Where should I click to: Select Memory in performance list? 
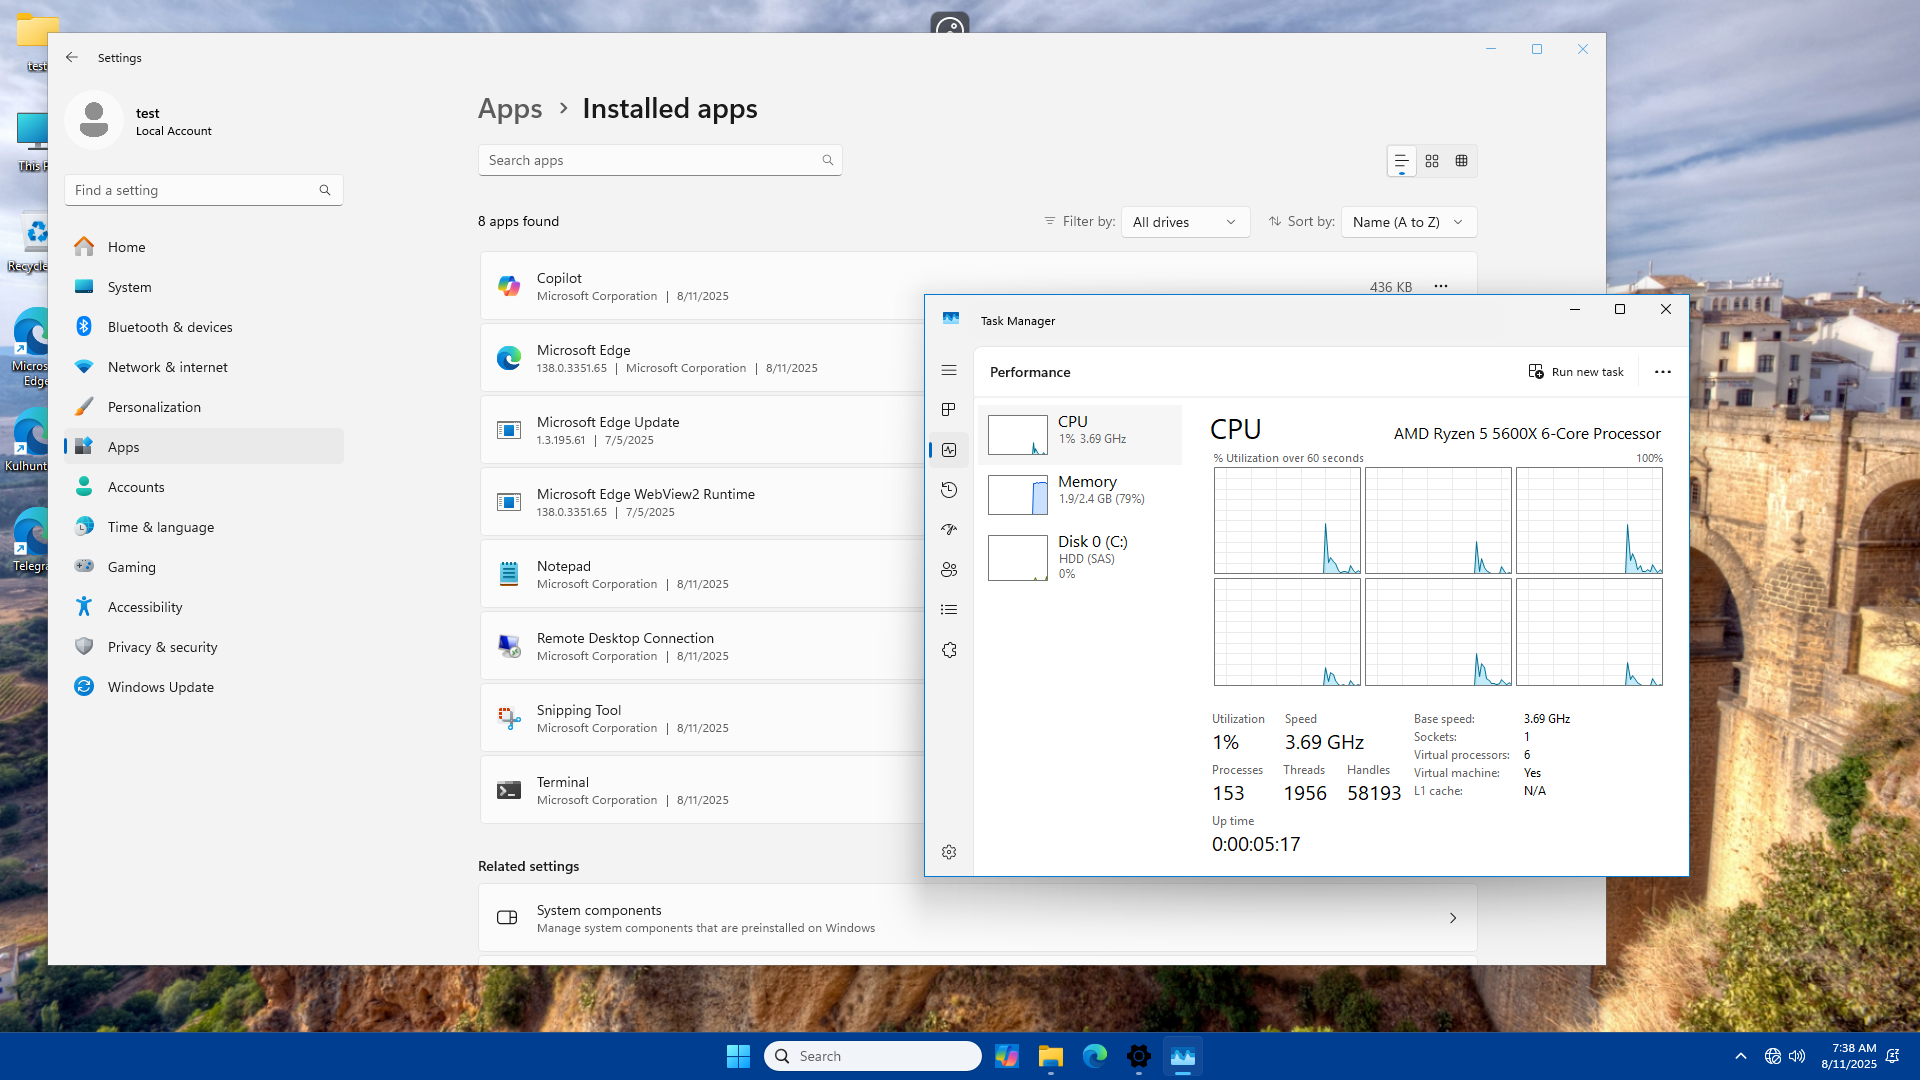(1080, 495)
